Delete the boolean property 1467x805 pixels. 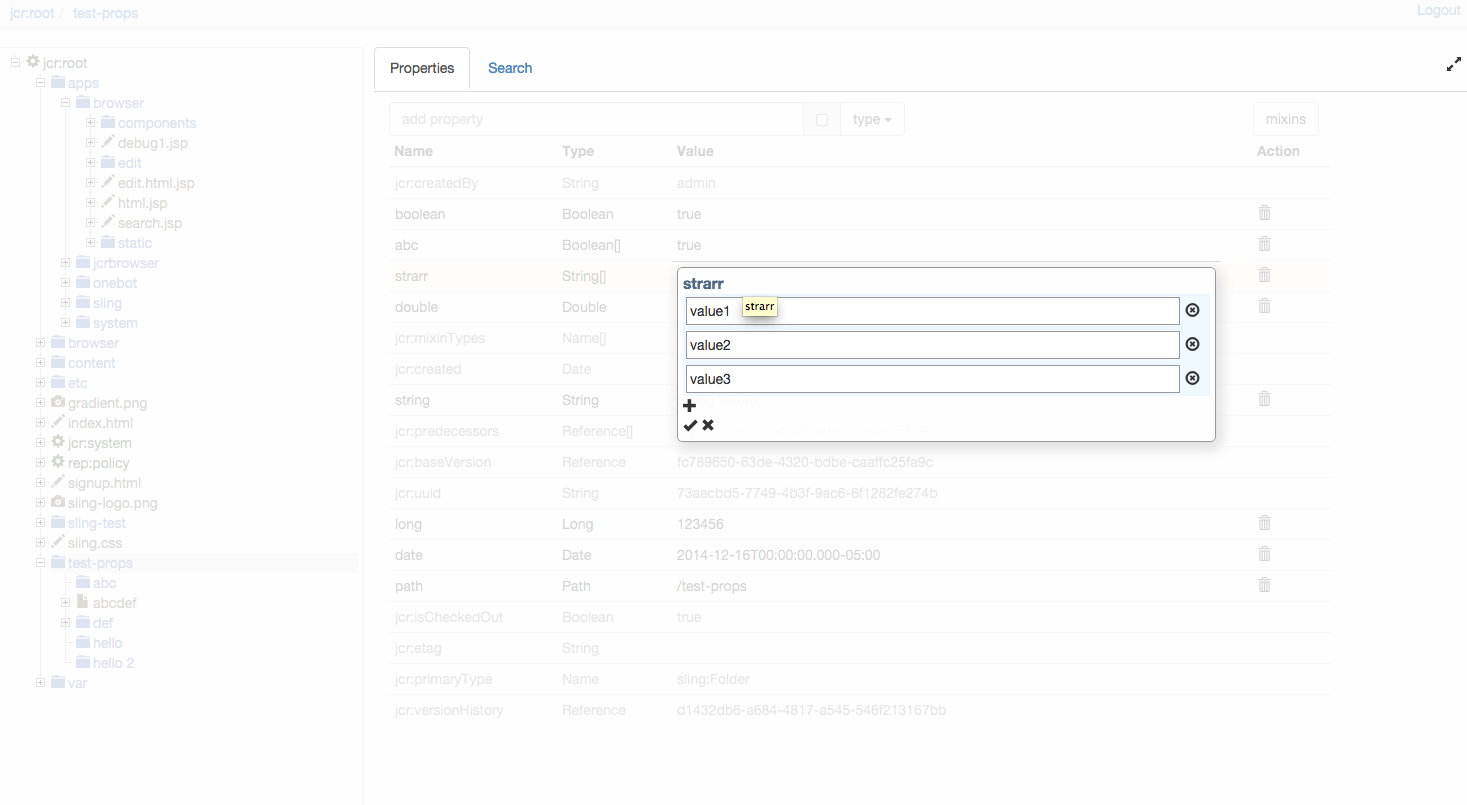[1264, 212]
